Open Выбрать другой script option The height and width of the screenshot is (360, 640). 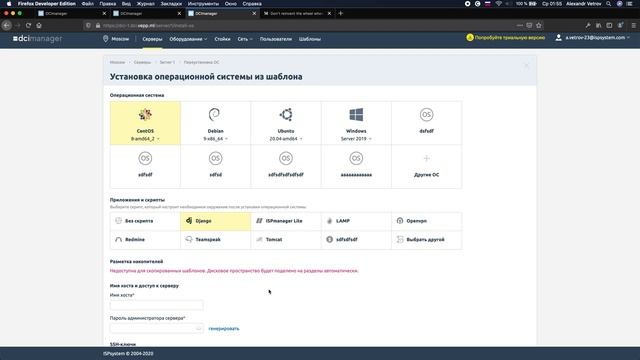point(427,240)
